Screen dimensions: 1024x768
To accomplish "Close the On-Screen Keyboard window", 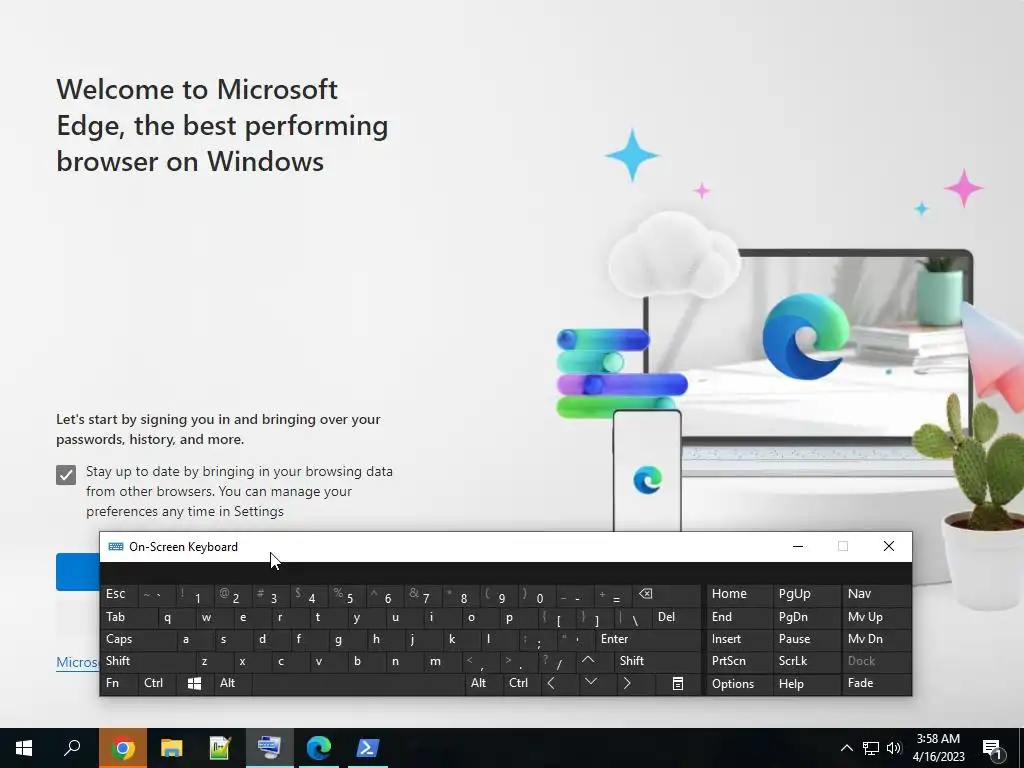I will pyautogui.click(x=889, y=547).
